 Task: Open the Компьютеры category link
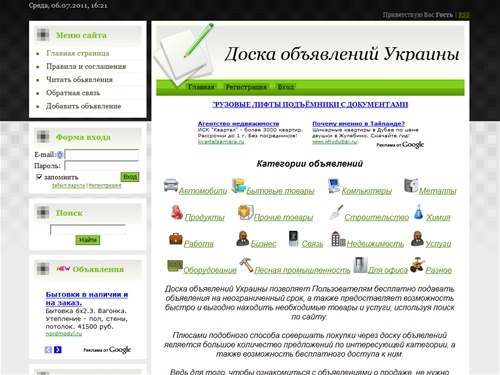(367, 191)
